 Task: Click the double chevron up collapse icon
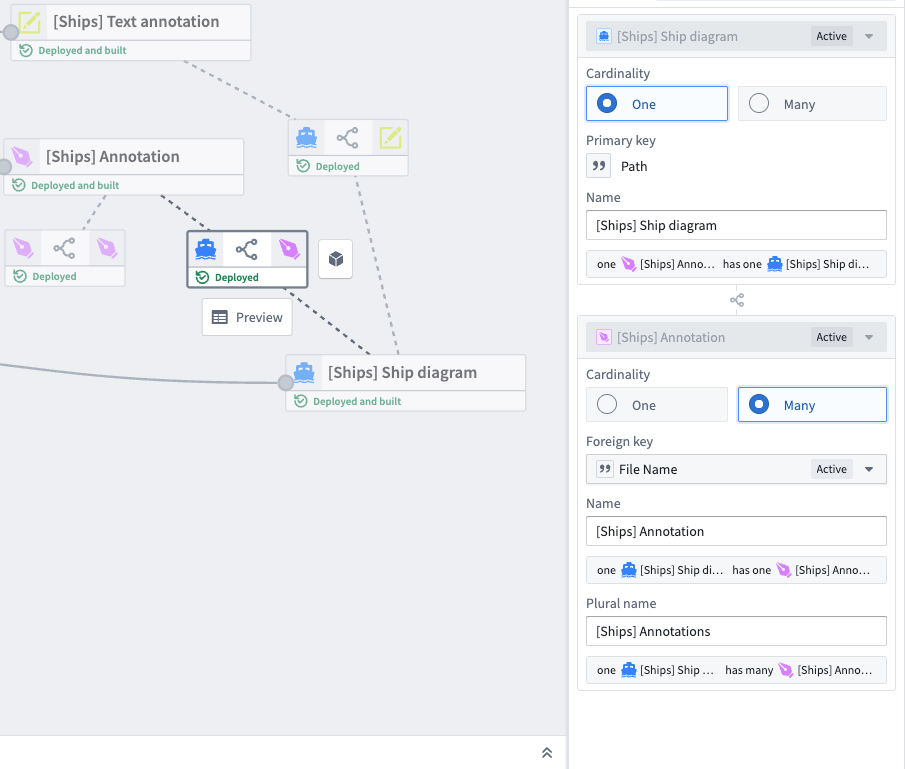point(547,752)
